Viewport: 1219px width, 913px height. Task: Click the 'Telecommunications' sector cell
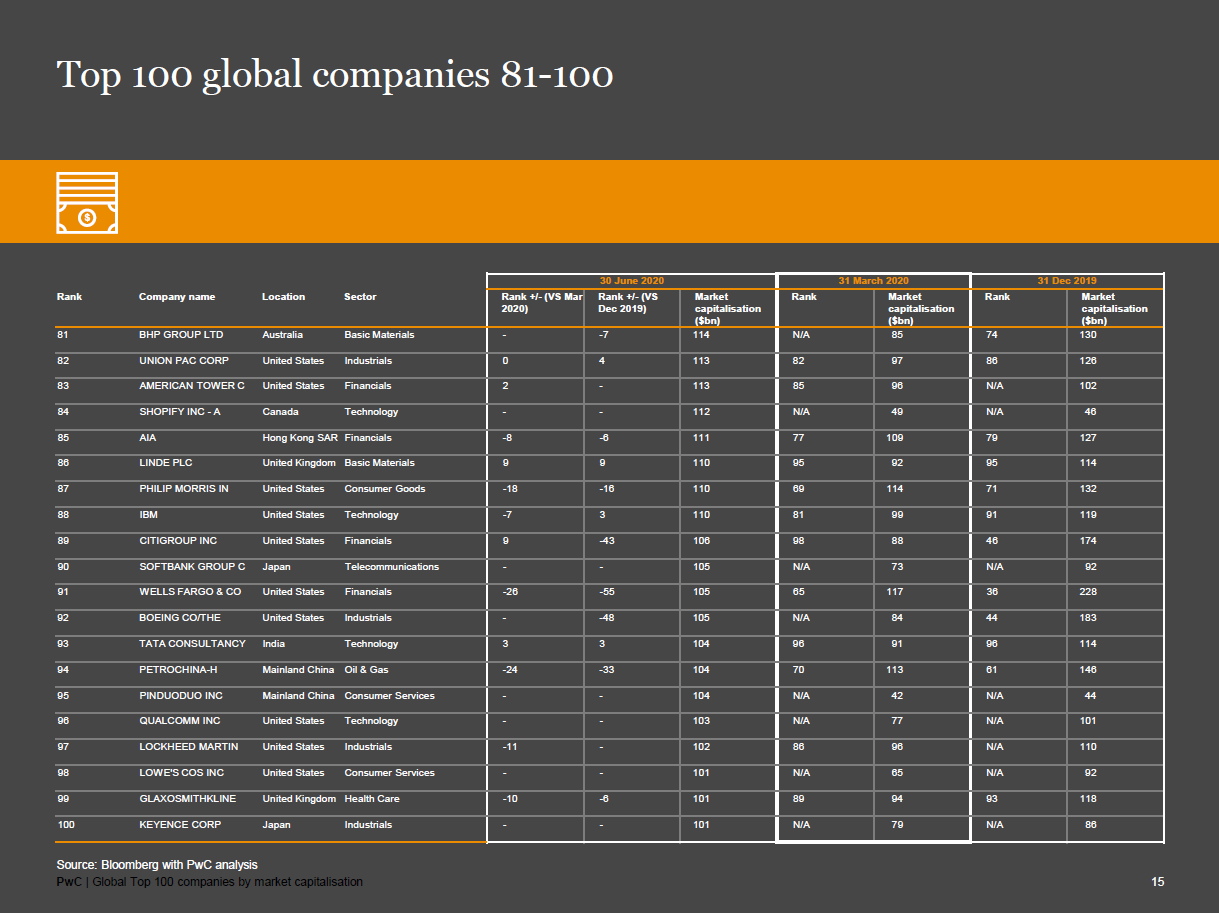[391, 567]
